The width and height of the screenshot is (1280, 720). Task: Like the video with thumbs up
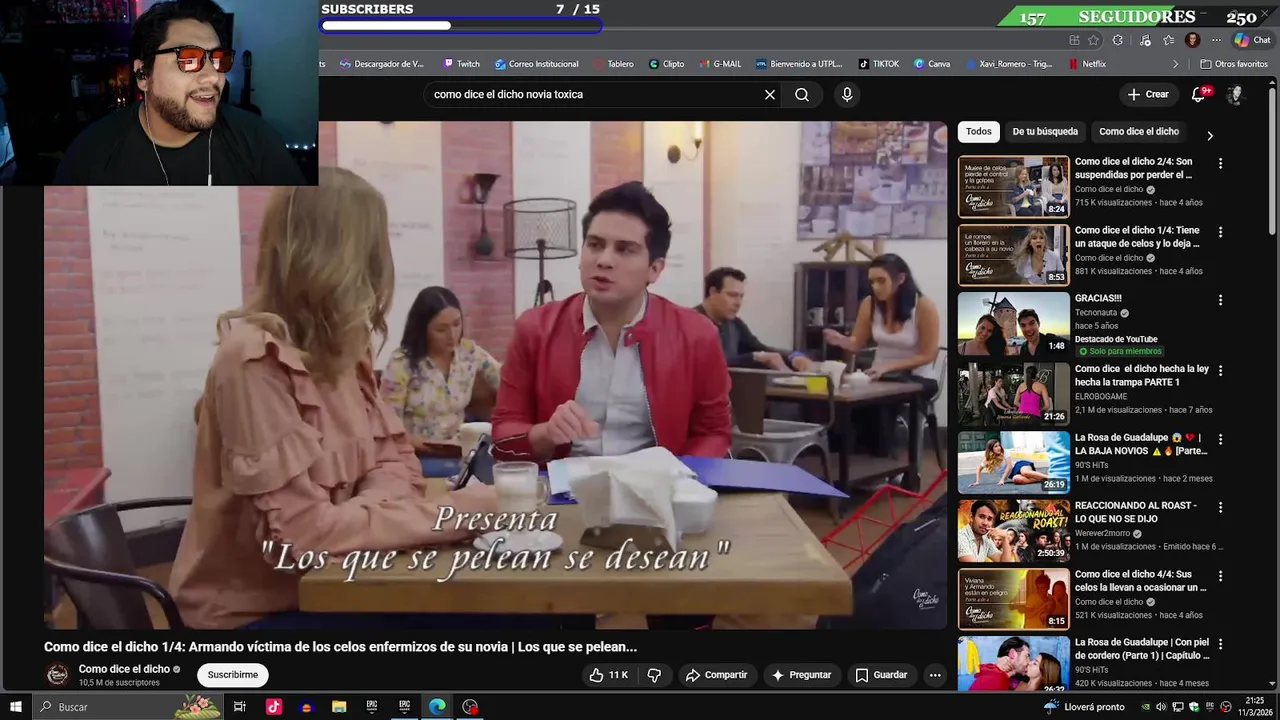(607, 675)
